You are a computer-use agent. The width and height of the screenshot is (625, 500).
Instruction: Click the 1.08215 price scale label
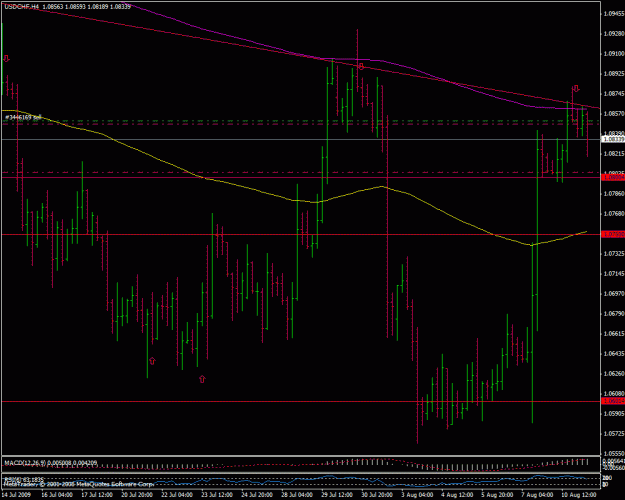[x=614, y=154]
